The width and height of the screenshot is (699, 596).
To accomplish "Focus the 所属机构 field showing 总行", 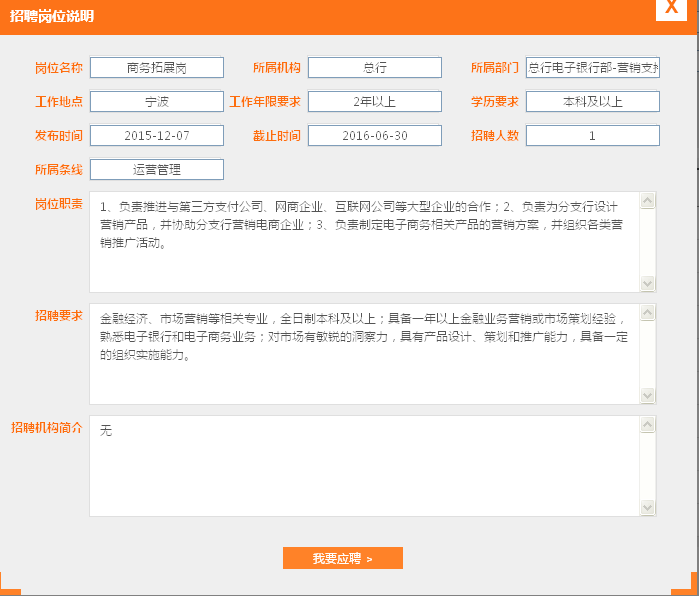I will (x=375, y=68).
